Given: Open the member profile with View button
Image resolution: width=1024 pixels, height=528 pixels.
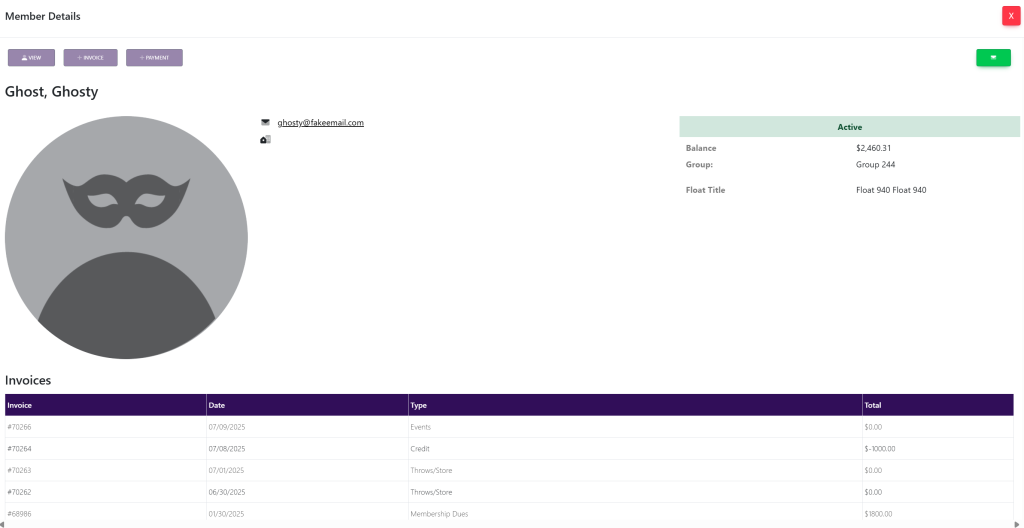Looking at the screenshot, I should tap(31, 58).
